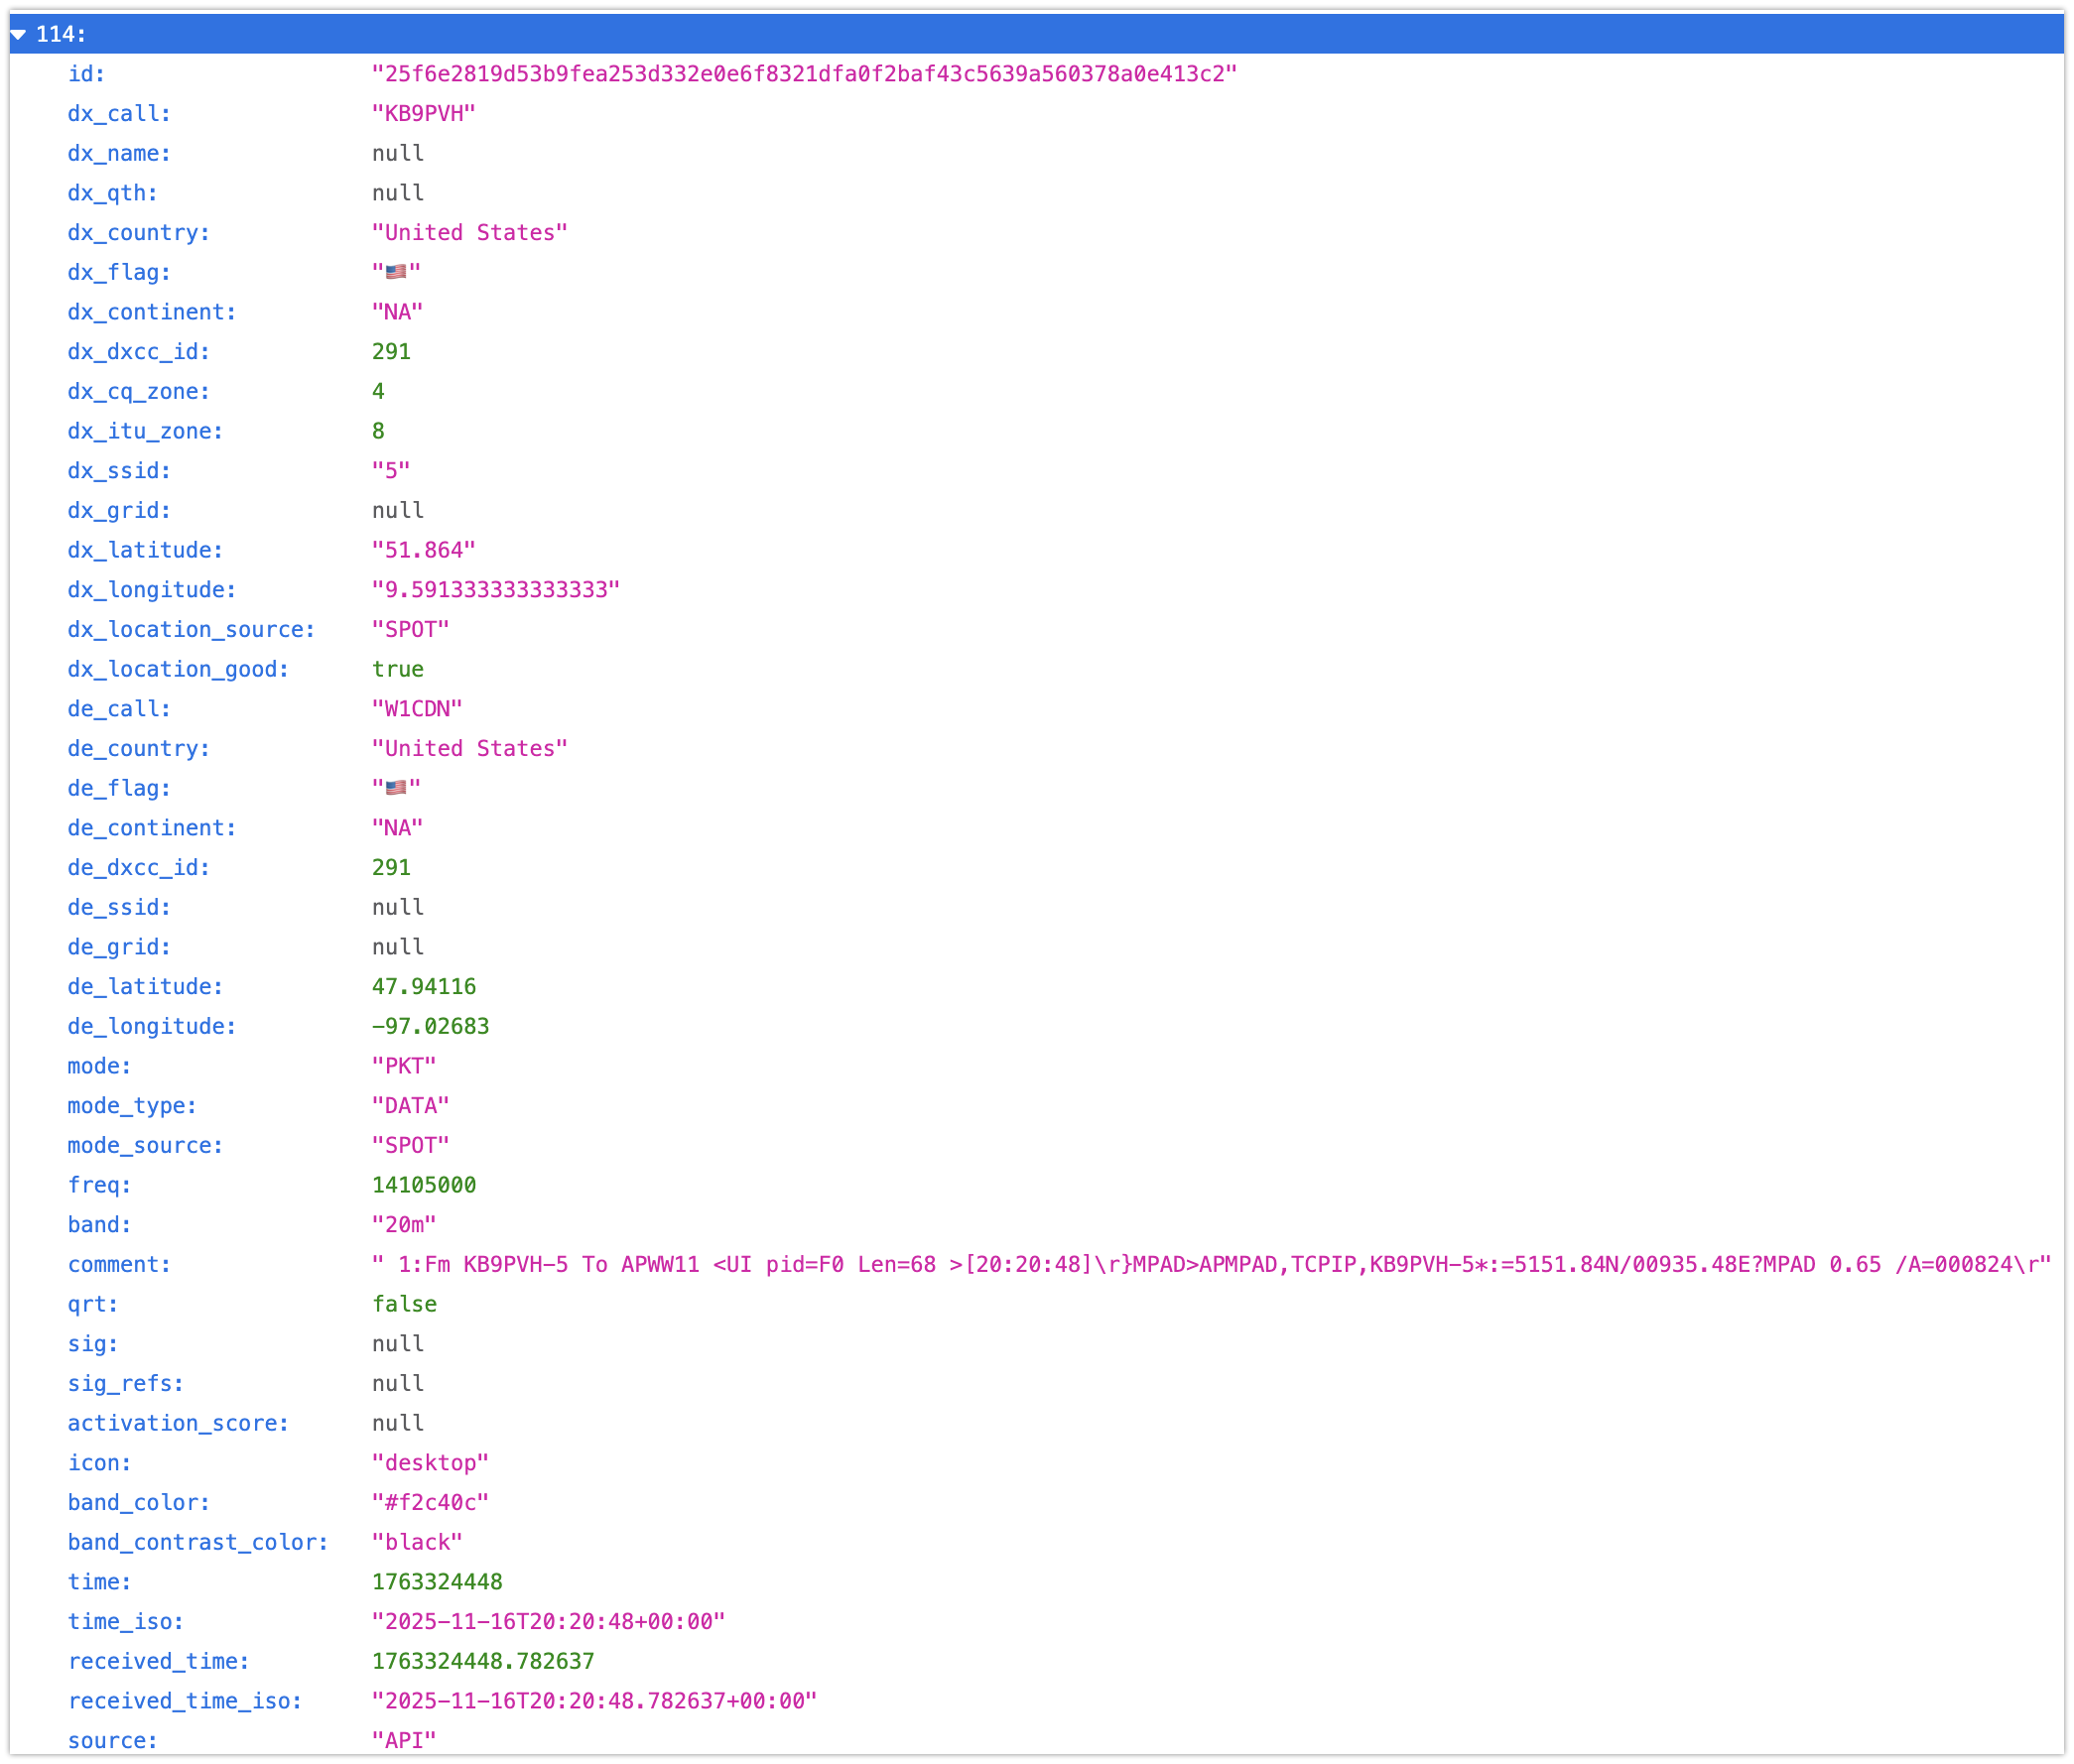Click the dx_dxcc_id value 291
Image resolution: width=2074 pixels, height=1764 pixels.
[x=391, y=352]
